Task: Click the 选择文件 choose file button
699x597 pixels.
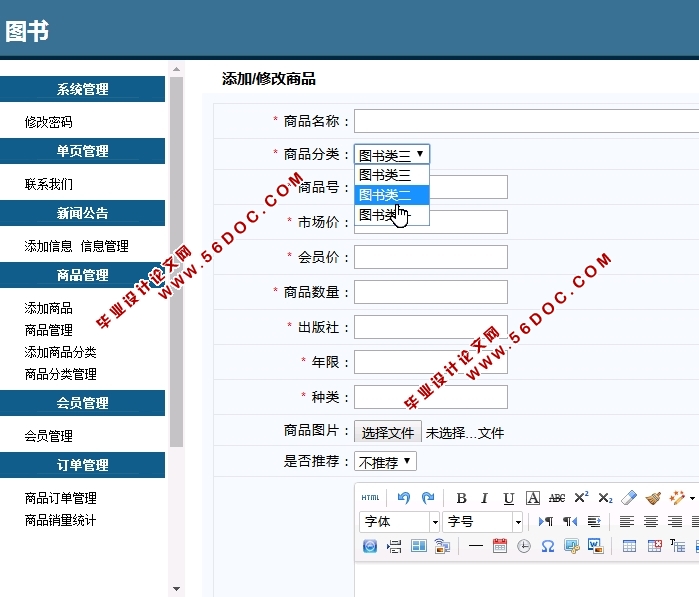Action: point(388,432)
